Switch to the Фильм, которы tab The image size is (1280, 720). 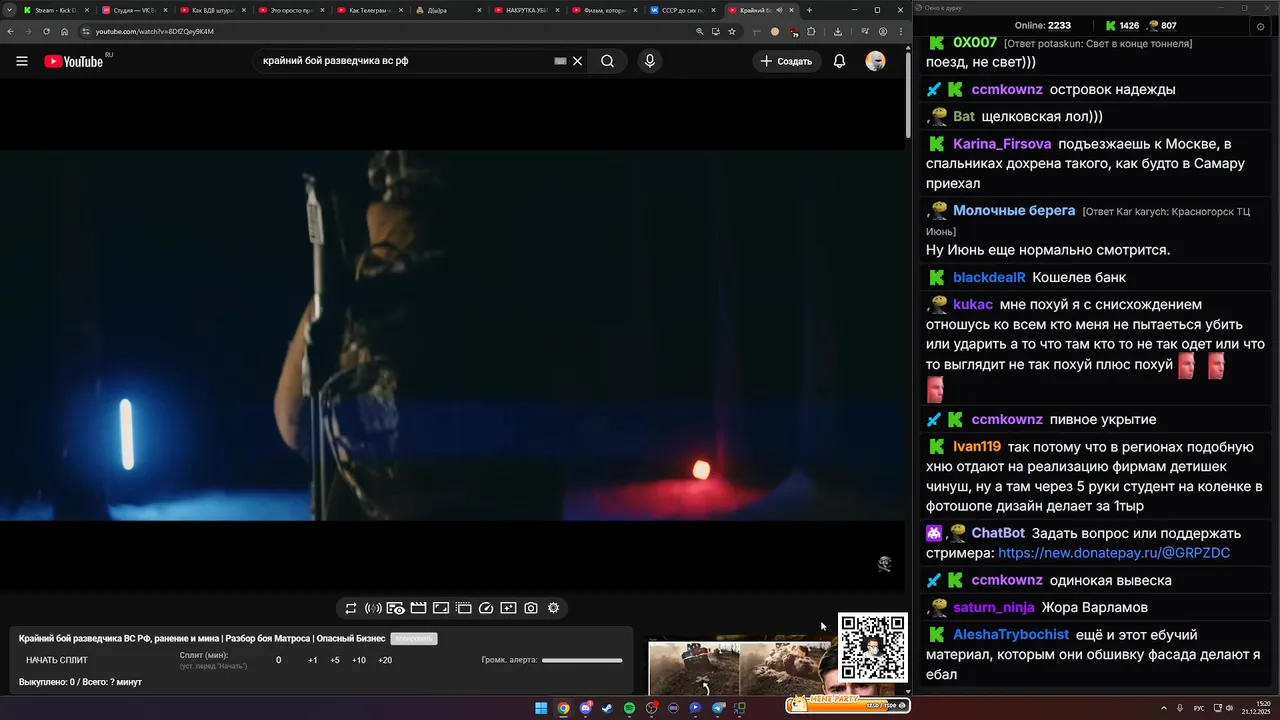point(604,10)
